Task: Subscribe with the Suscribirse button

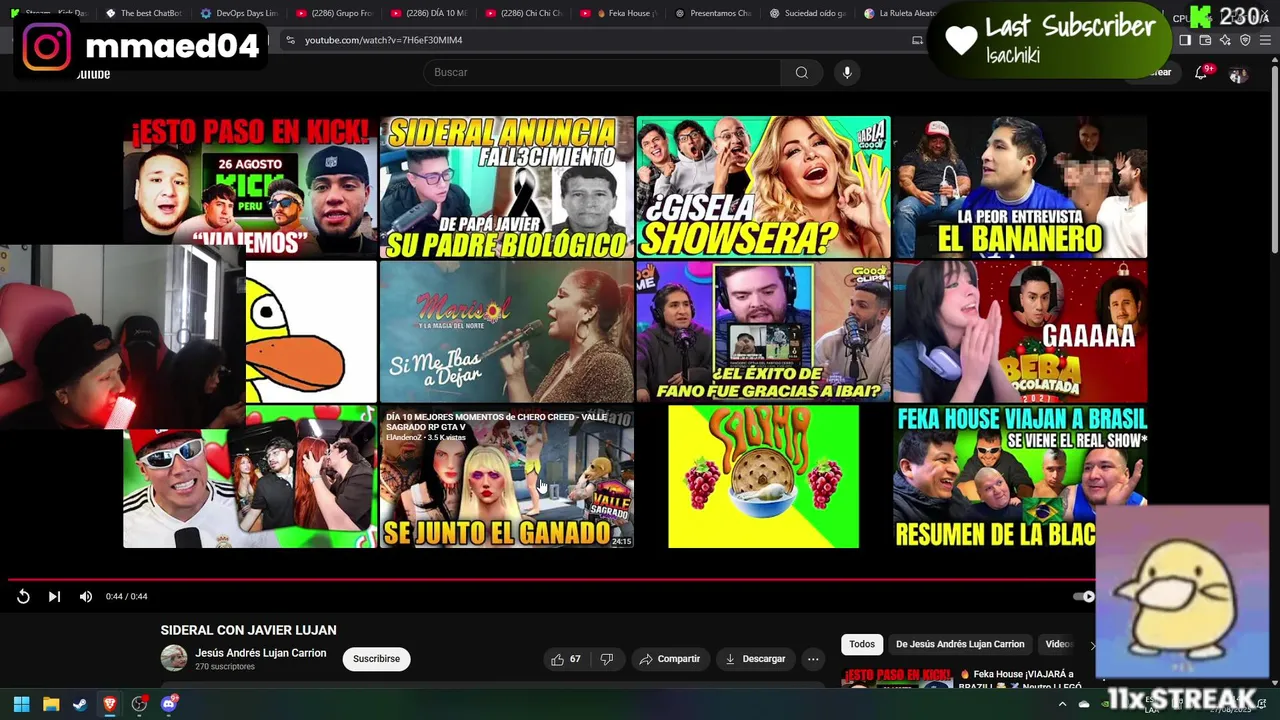Action: [x=376, y=659]
